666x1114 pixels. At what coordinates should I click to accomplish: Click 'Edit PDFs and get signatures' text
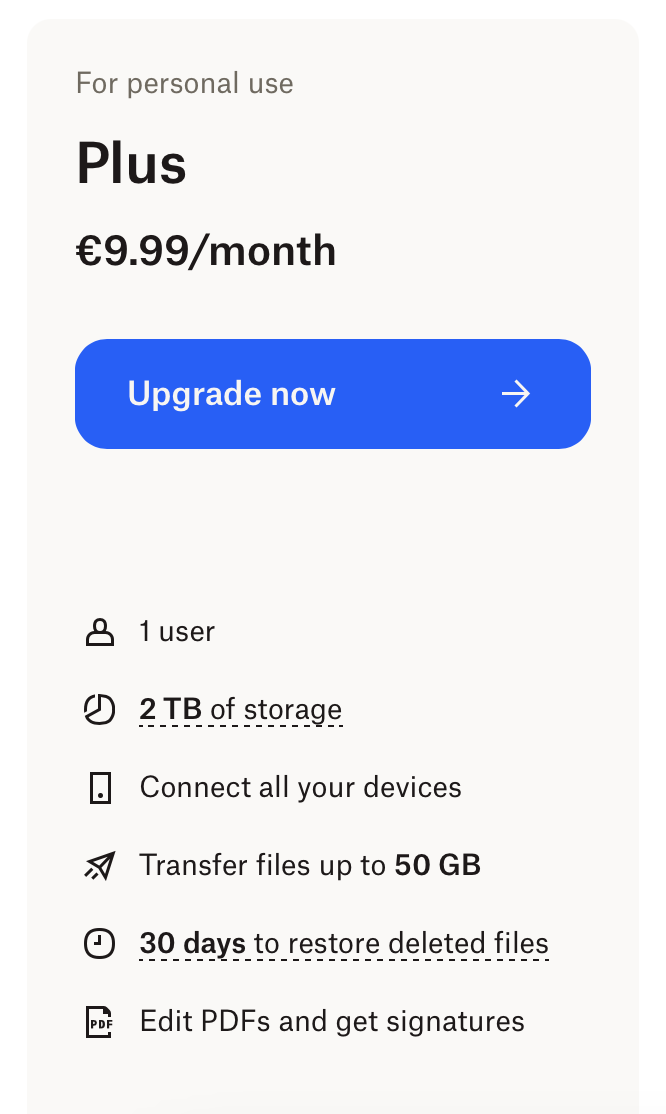tap(332, 1021)
